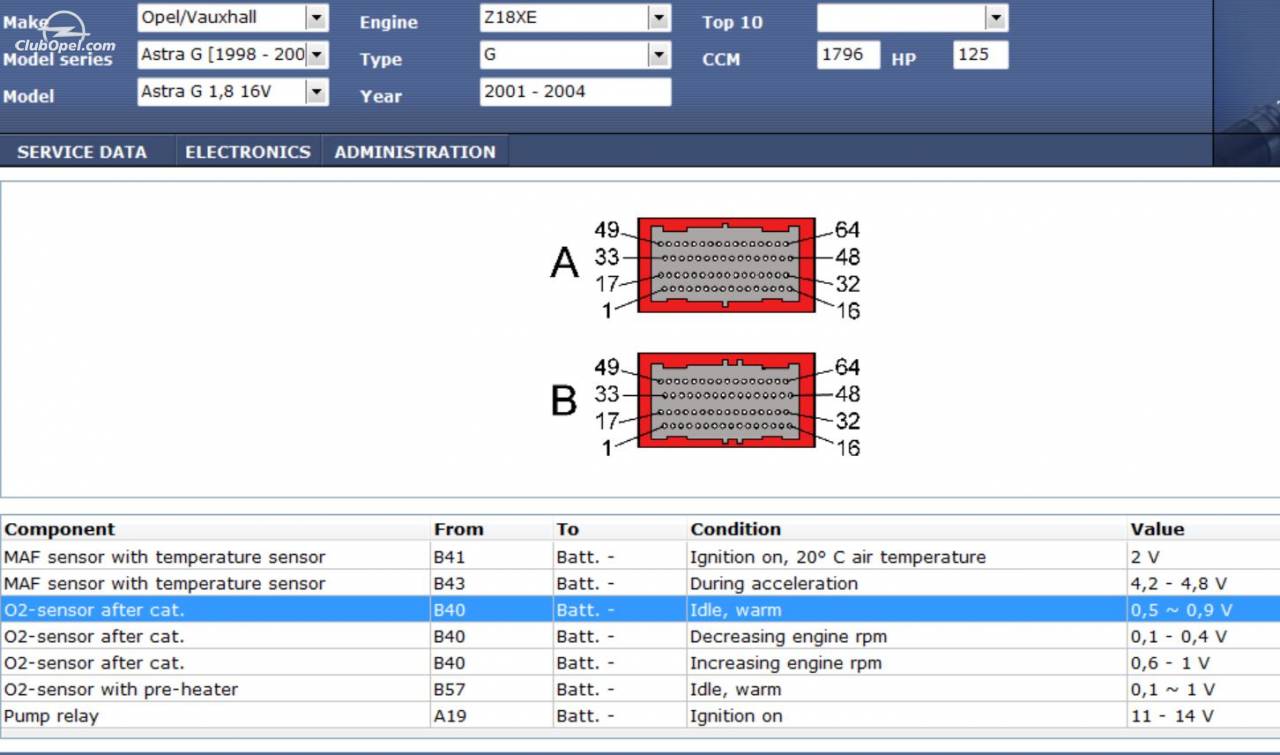This screenshot has width=1280, height=755.
Task: Click connector B diagram
Action: click(x=727, y=400)
